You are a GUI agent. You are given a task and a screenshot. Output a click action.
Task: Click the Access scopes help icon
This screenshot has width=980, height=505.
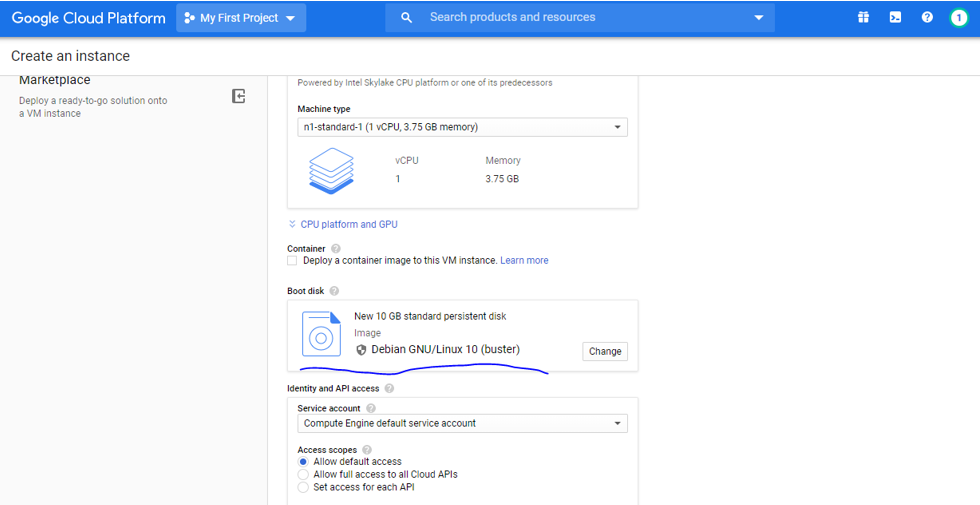(x=367, y=450)
